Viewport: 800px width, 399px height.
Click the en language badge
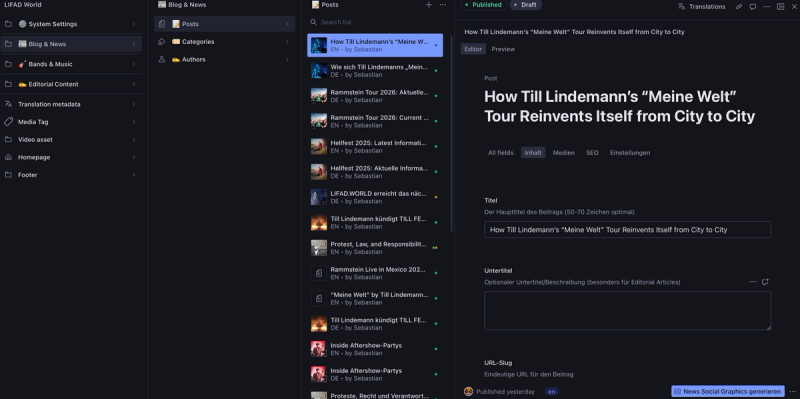[x=551, y=392]
